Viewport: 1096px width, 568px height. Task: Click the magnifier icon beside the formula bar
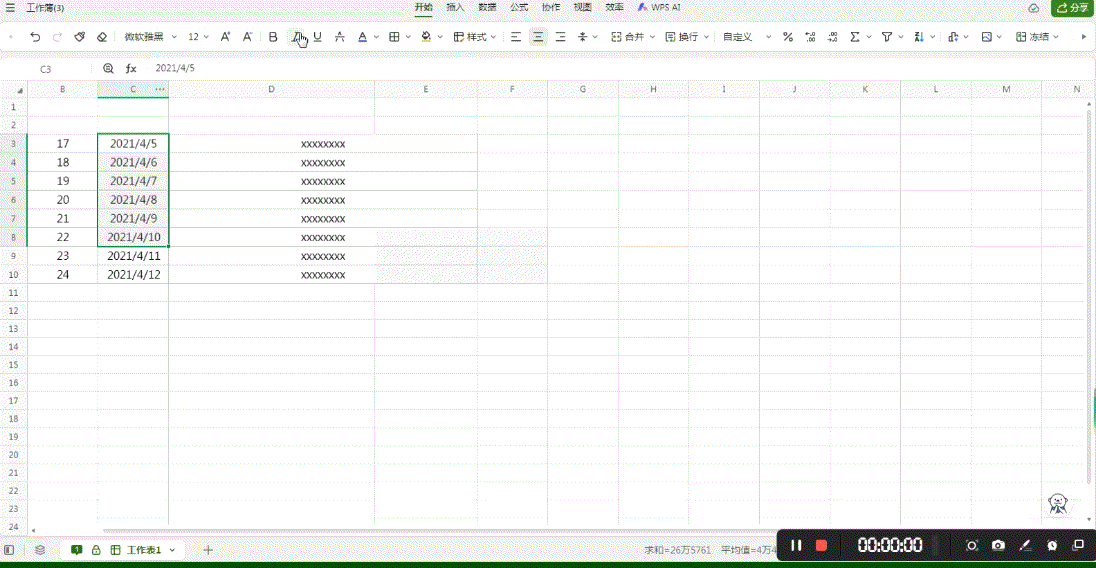tap(108, 68)
